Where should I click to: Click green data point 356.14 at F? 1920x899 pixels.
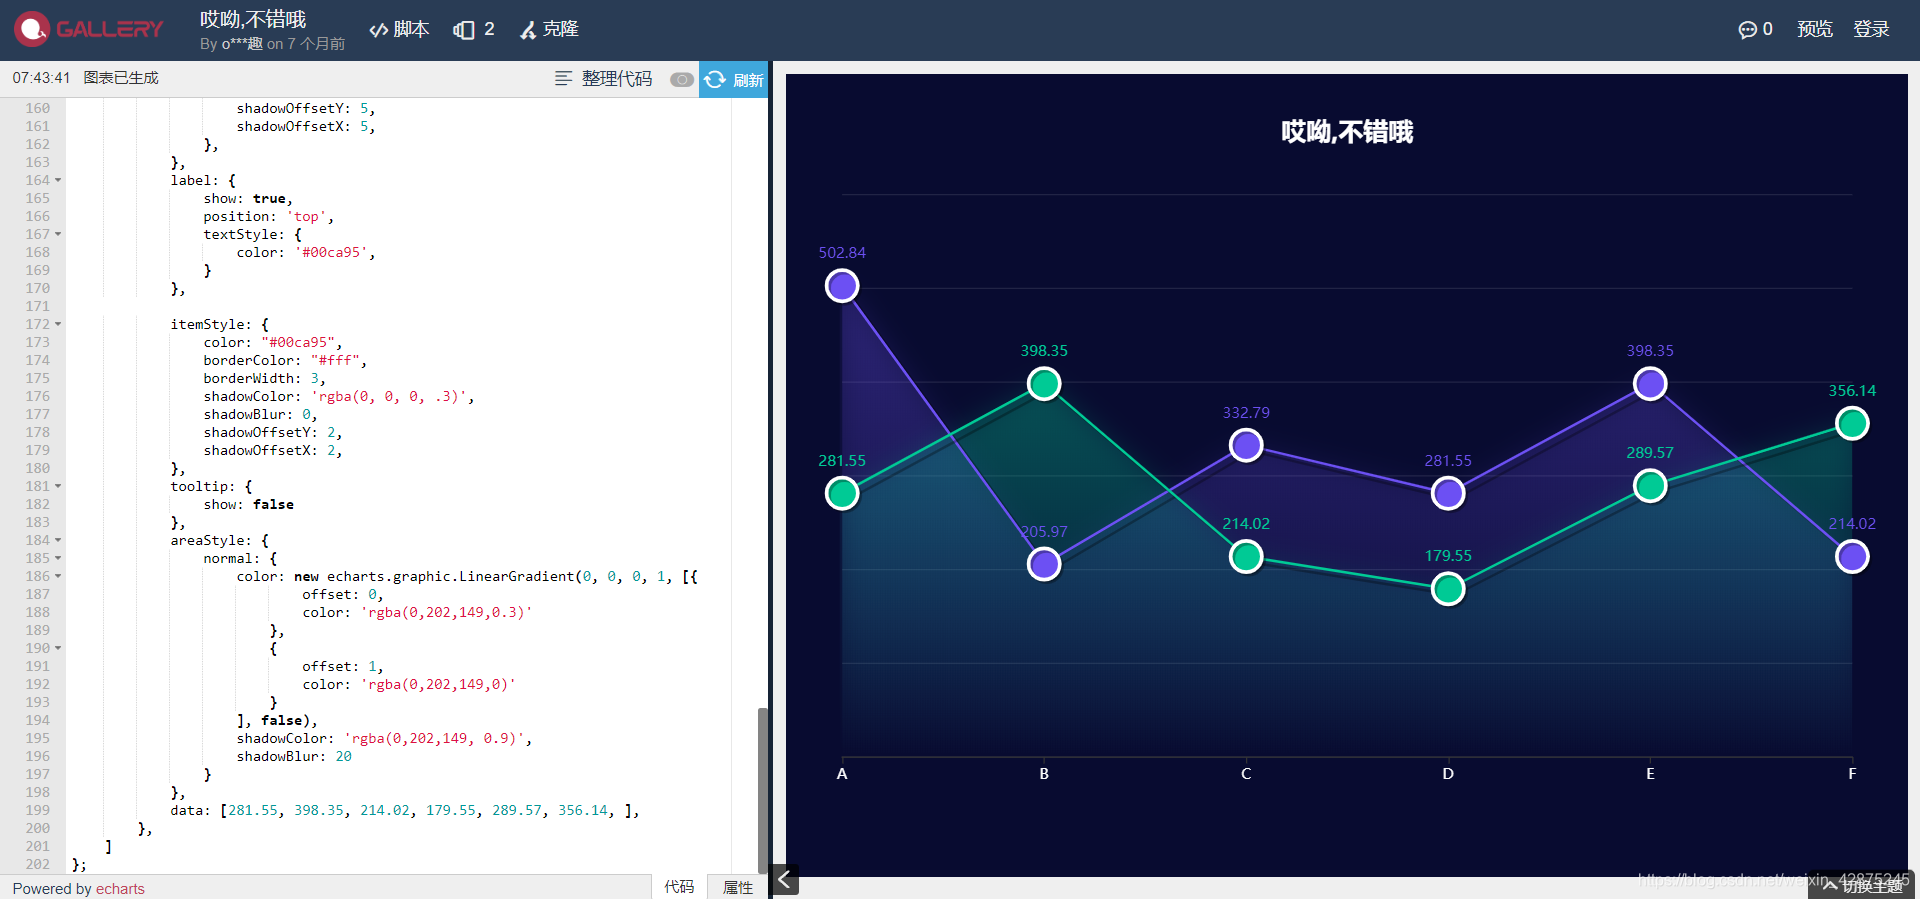click(1852, 424)
